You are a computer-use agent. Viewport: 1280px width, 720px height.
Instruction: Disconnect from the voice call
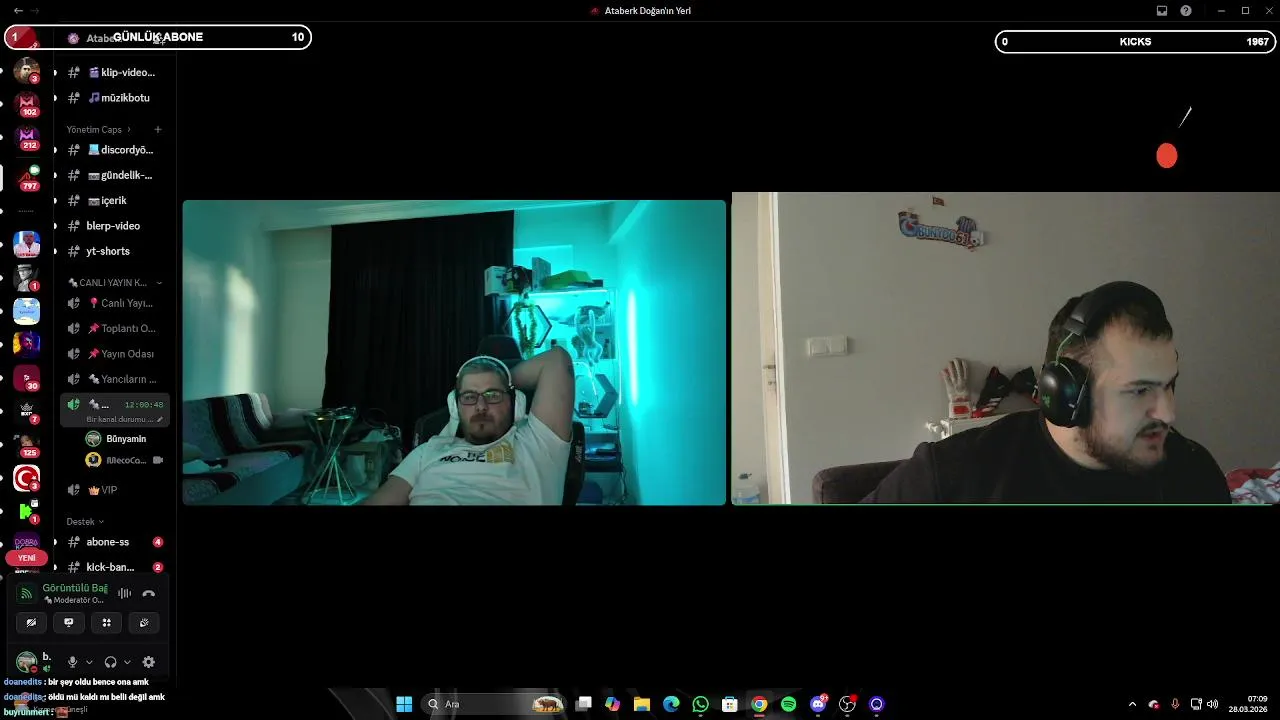[148, 593]
